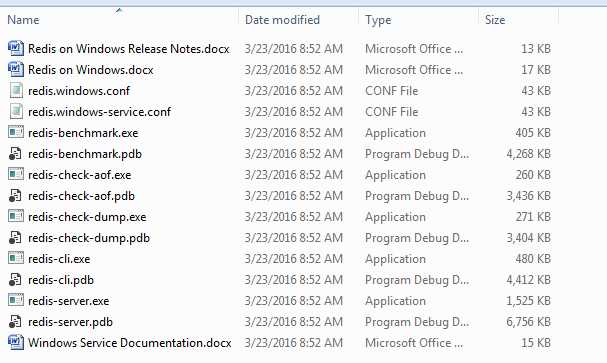
Task: Click the sort arrow above the Name column
Action: [x=119, y=10]
